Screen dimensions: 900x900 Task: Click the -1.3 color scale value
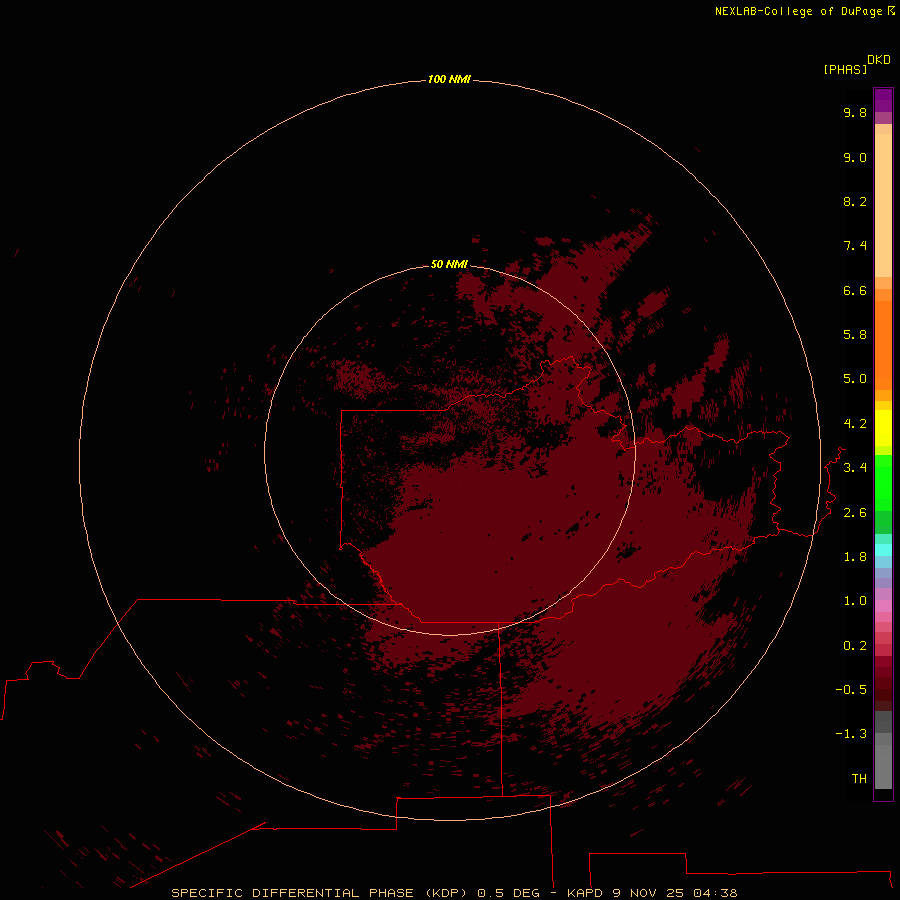coord(851,734)
